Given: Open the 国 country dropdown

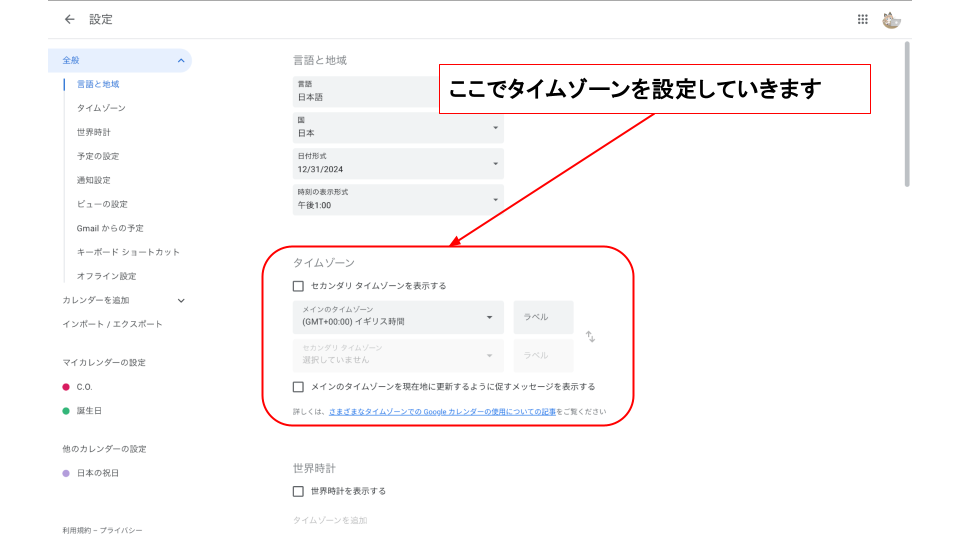Looking at the screenshot, I should (x=397, y=127).
